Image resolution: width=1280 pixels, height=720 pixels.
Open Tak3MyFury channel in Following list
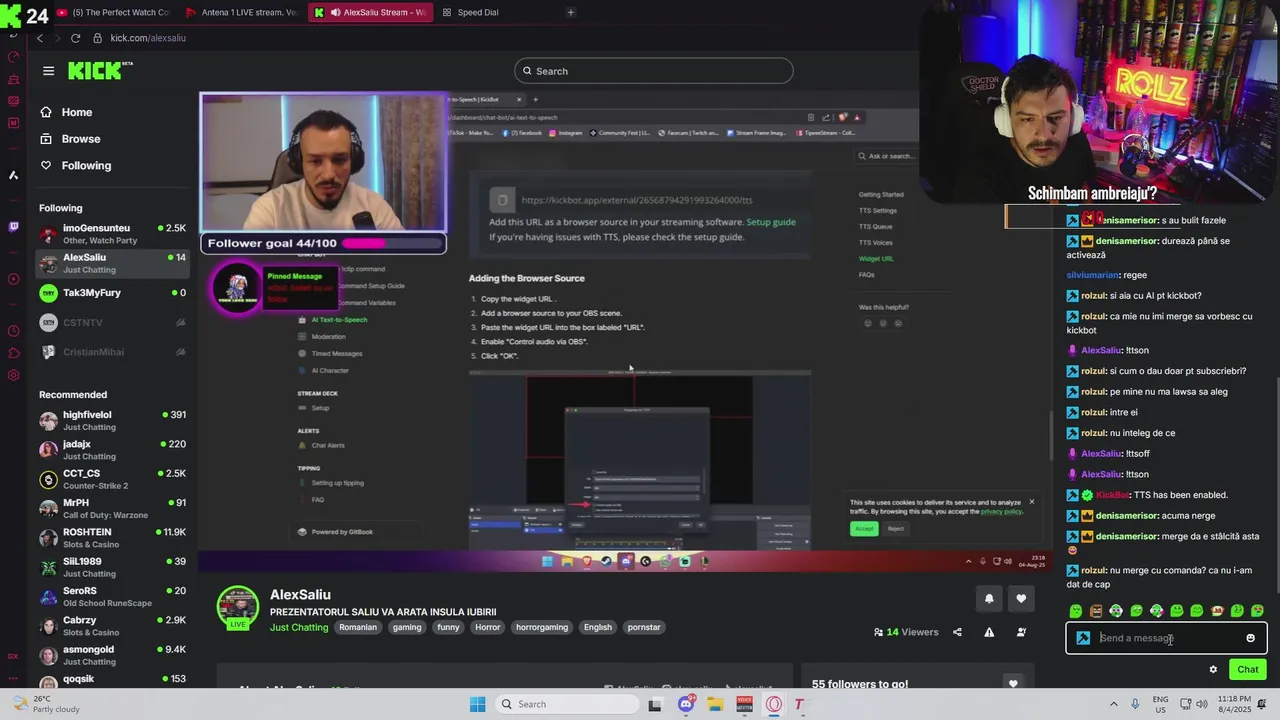click(x=112, y=293)
